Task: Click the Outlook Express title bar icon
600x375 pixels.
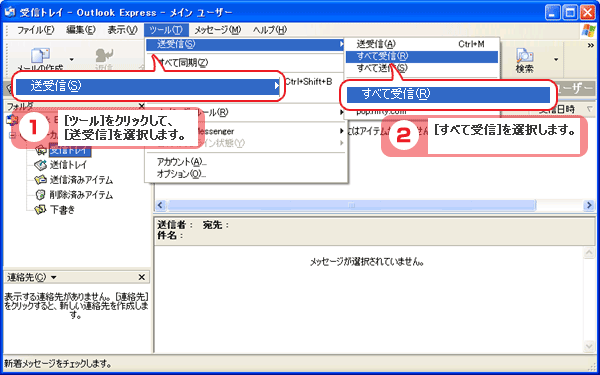Action: 9,12
